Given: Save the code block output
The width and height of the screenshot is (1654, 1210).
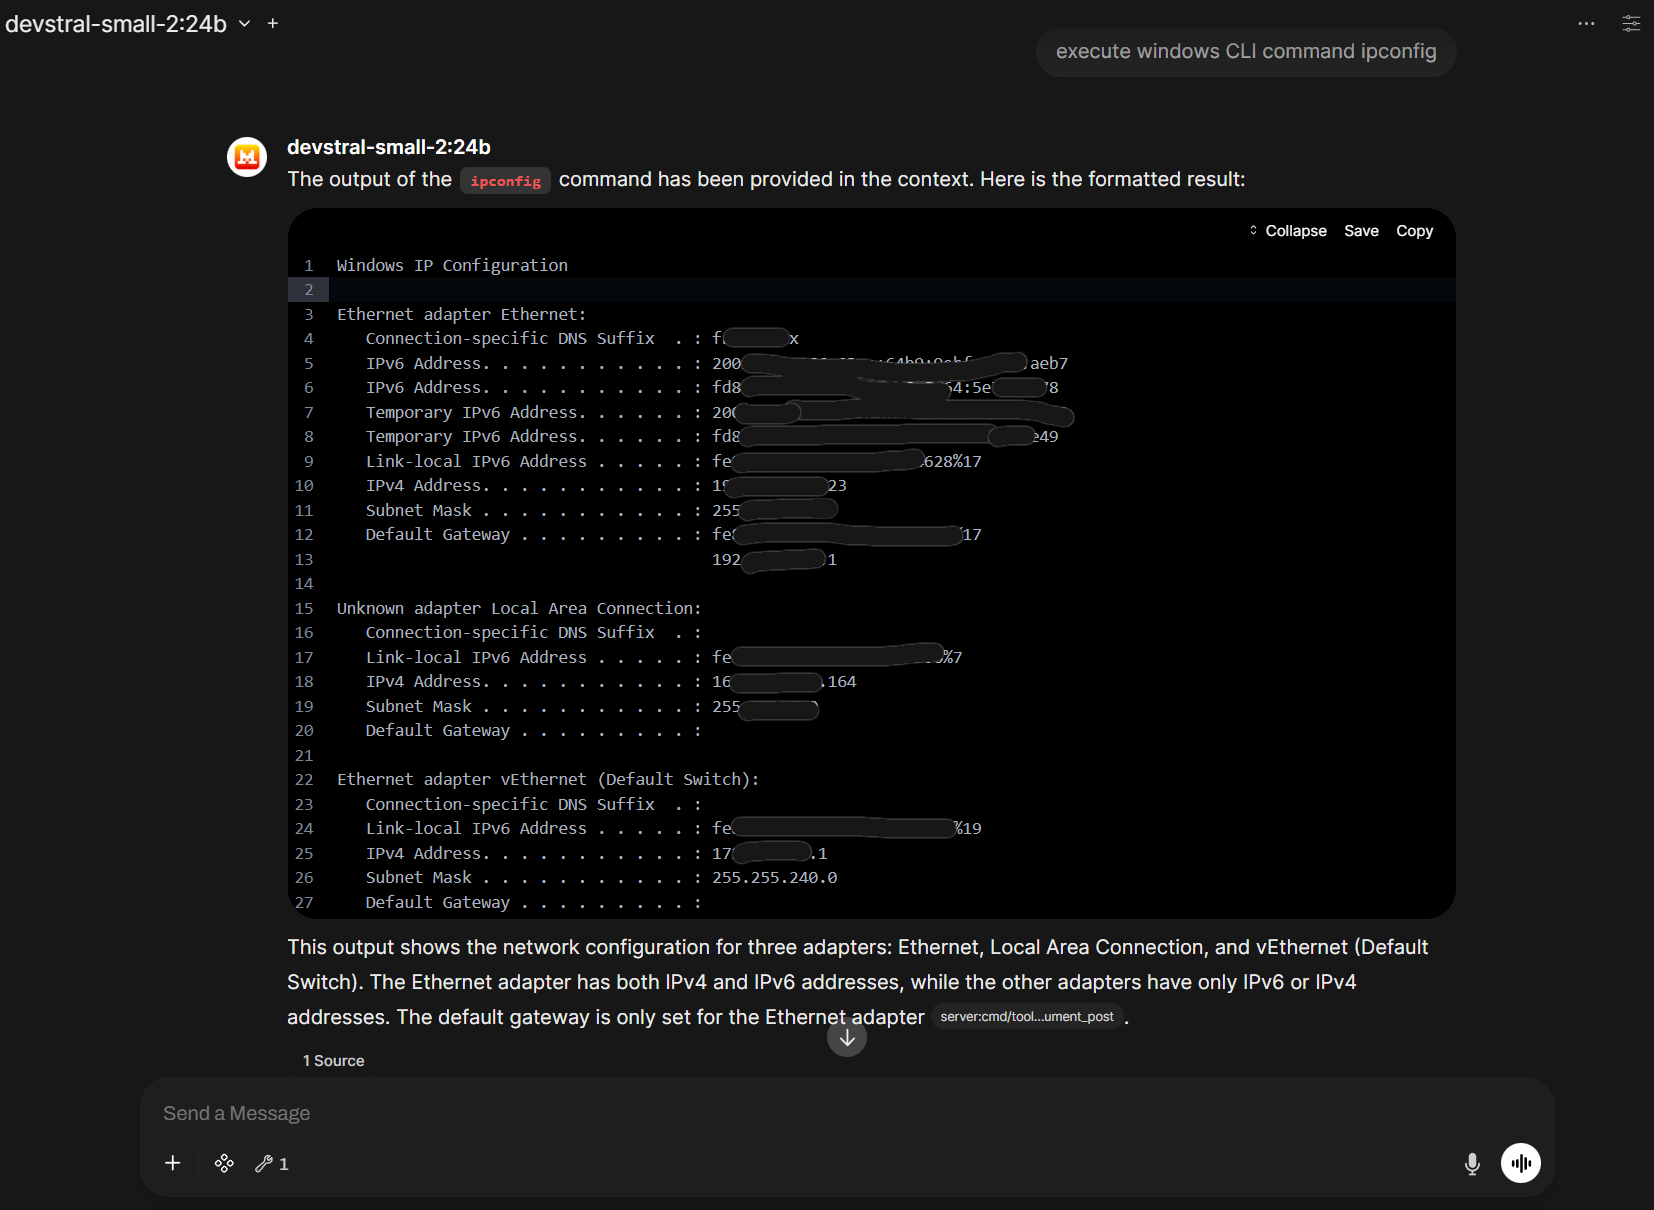Looking at the screenshot, I should click(x=1361, y=230).
